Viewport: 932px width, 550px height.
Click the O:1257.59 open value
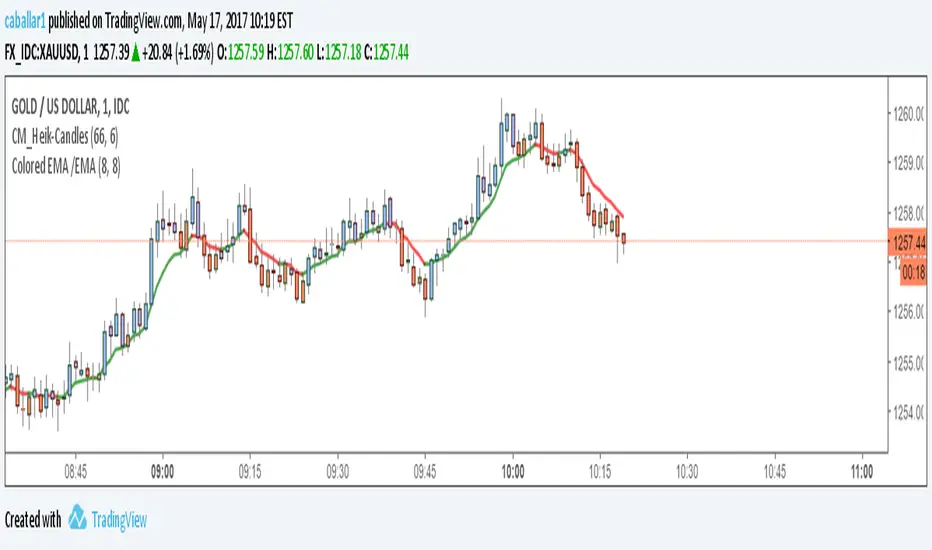(240, 52)
